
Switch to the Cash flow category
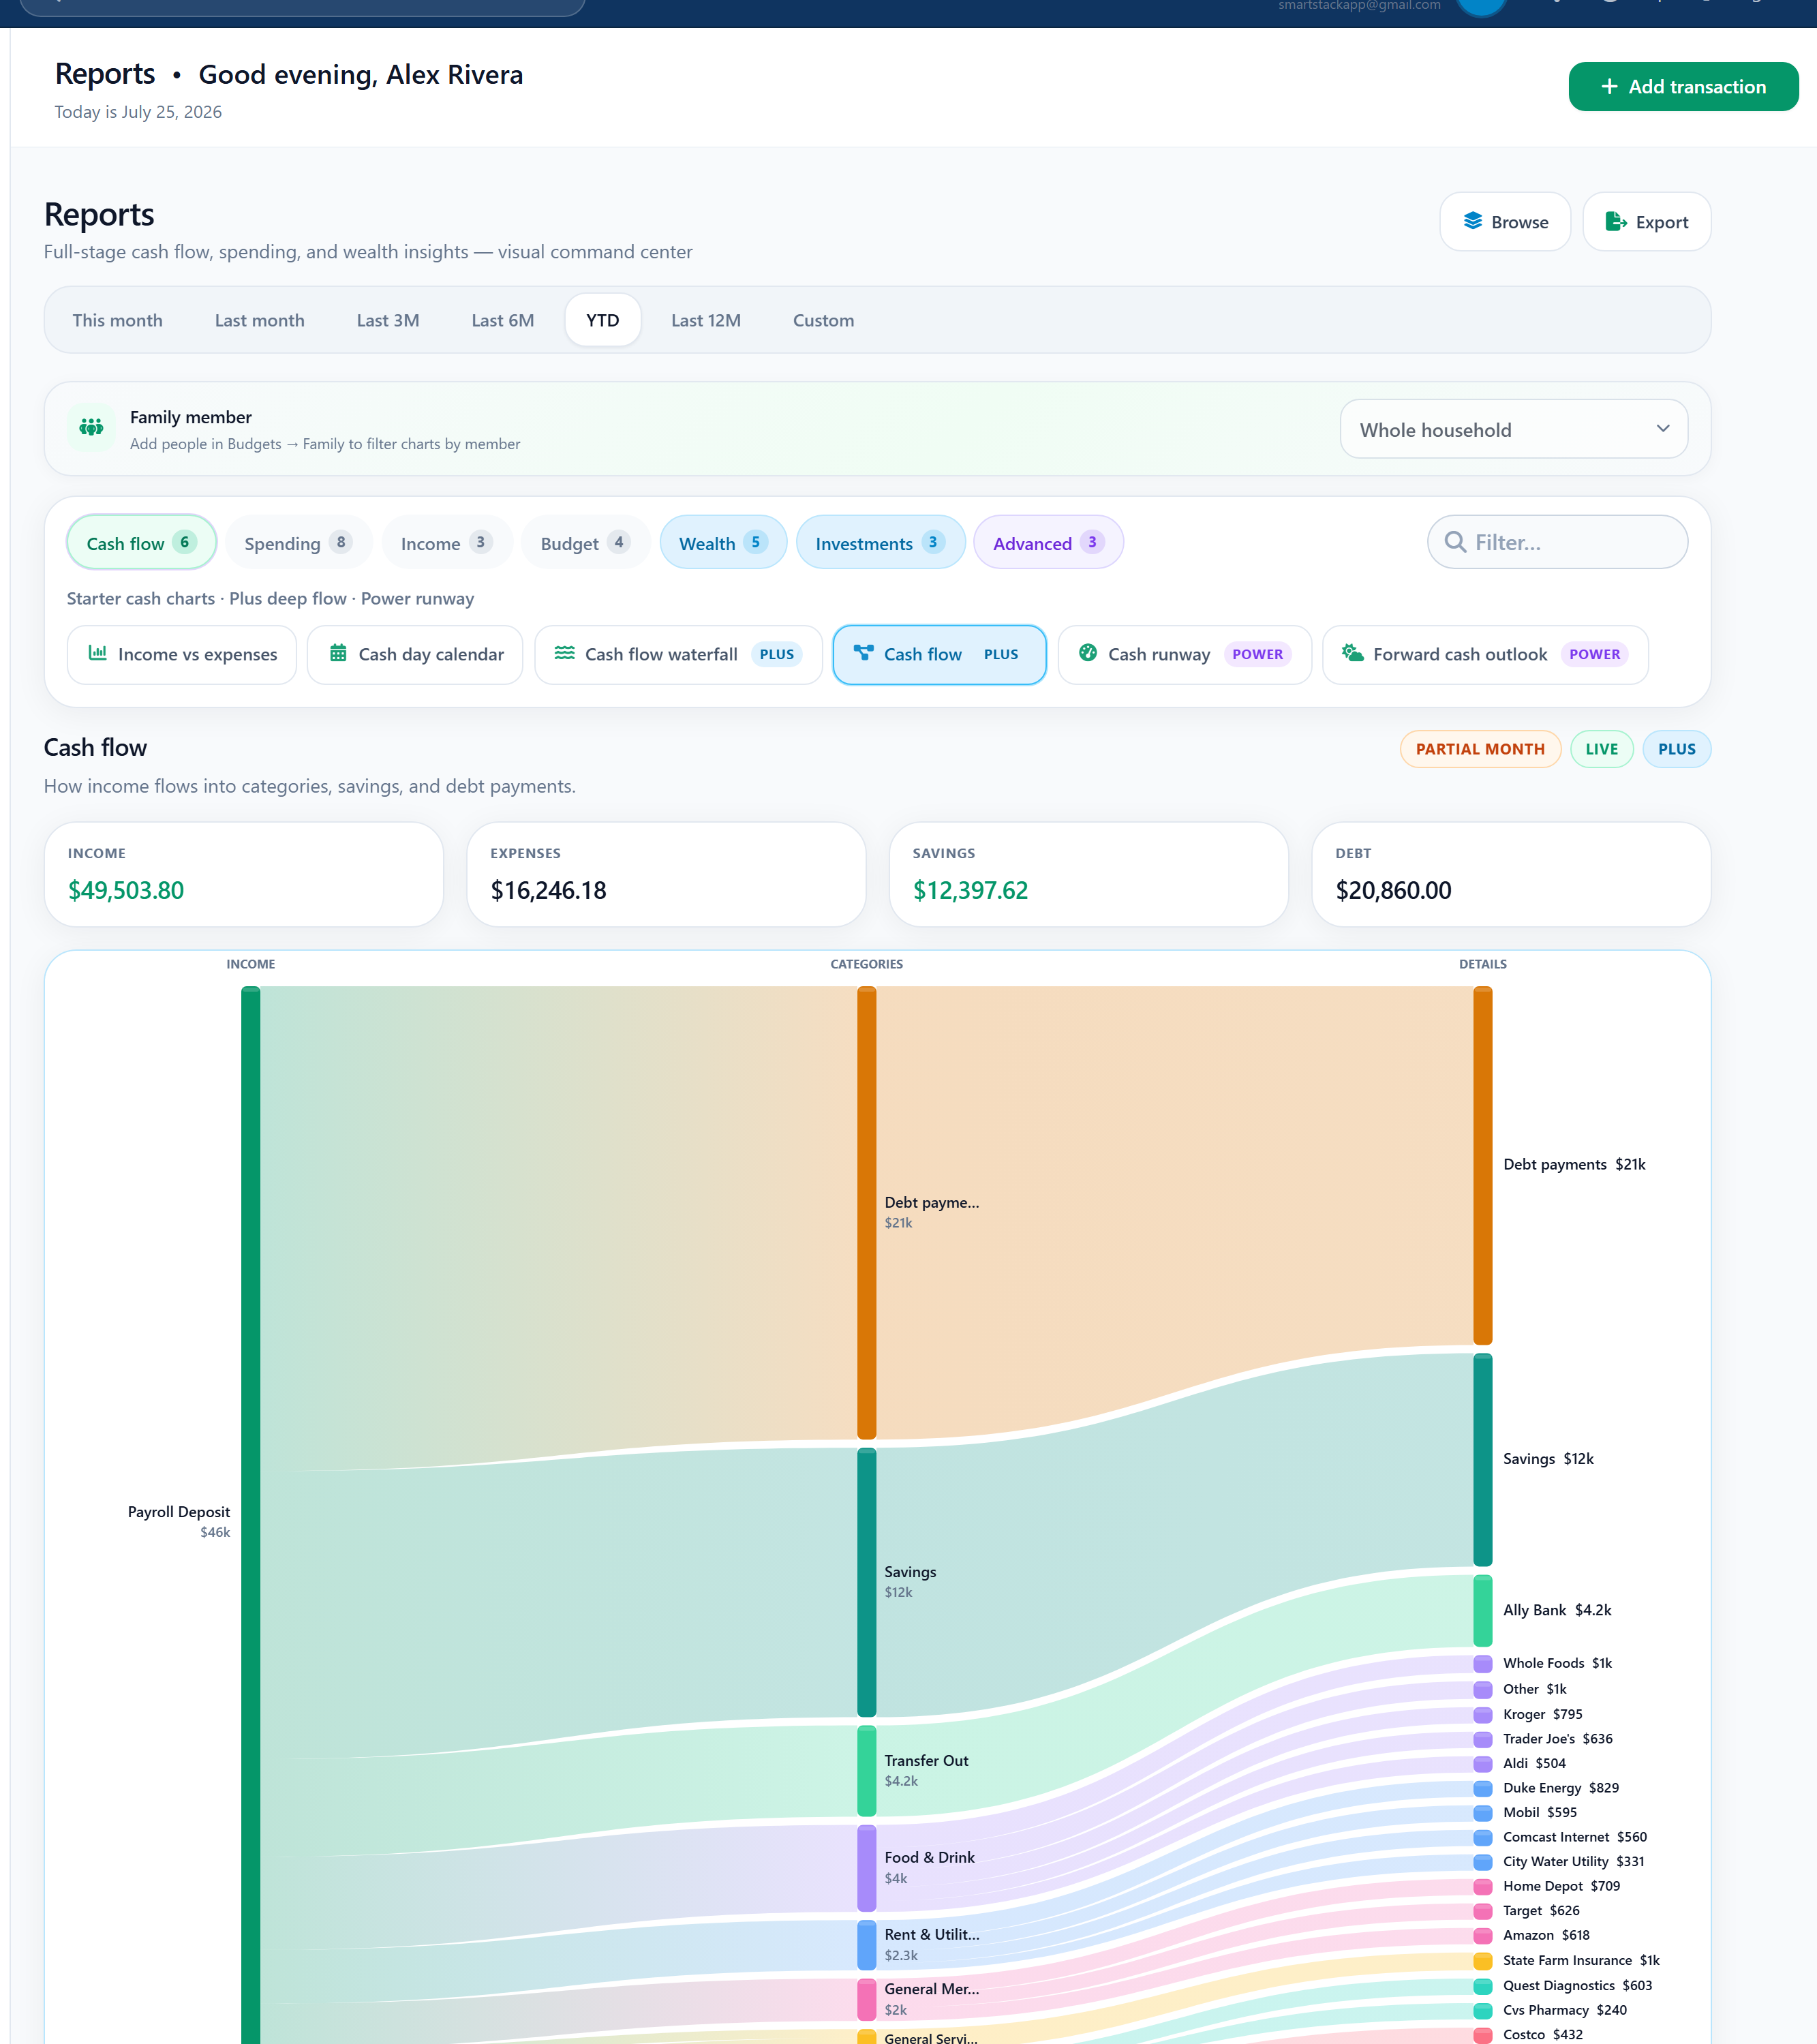tap(141, 543)
